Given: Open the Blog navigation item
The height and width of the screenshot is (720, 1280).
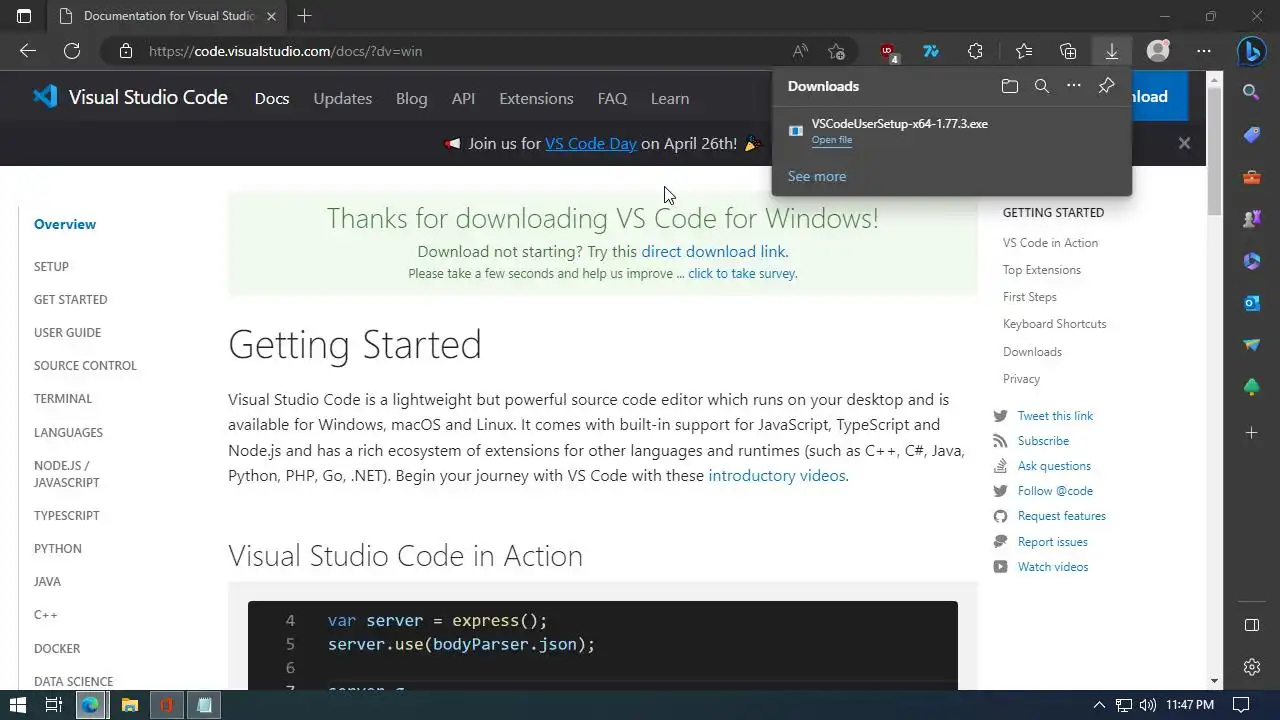Looking at the screenshot, I should 411,98.
